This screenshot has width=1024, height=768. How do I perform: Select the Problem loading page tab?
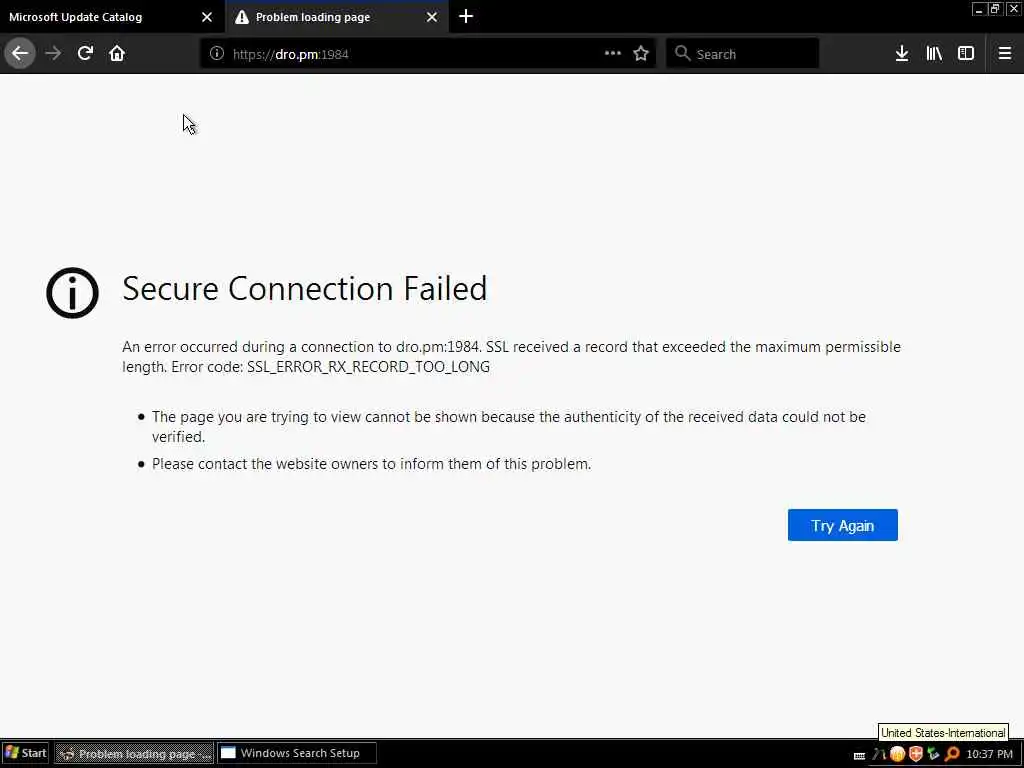(x=320, y=17)
